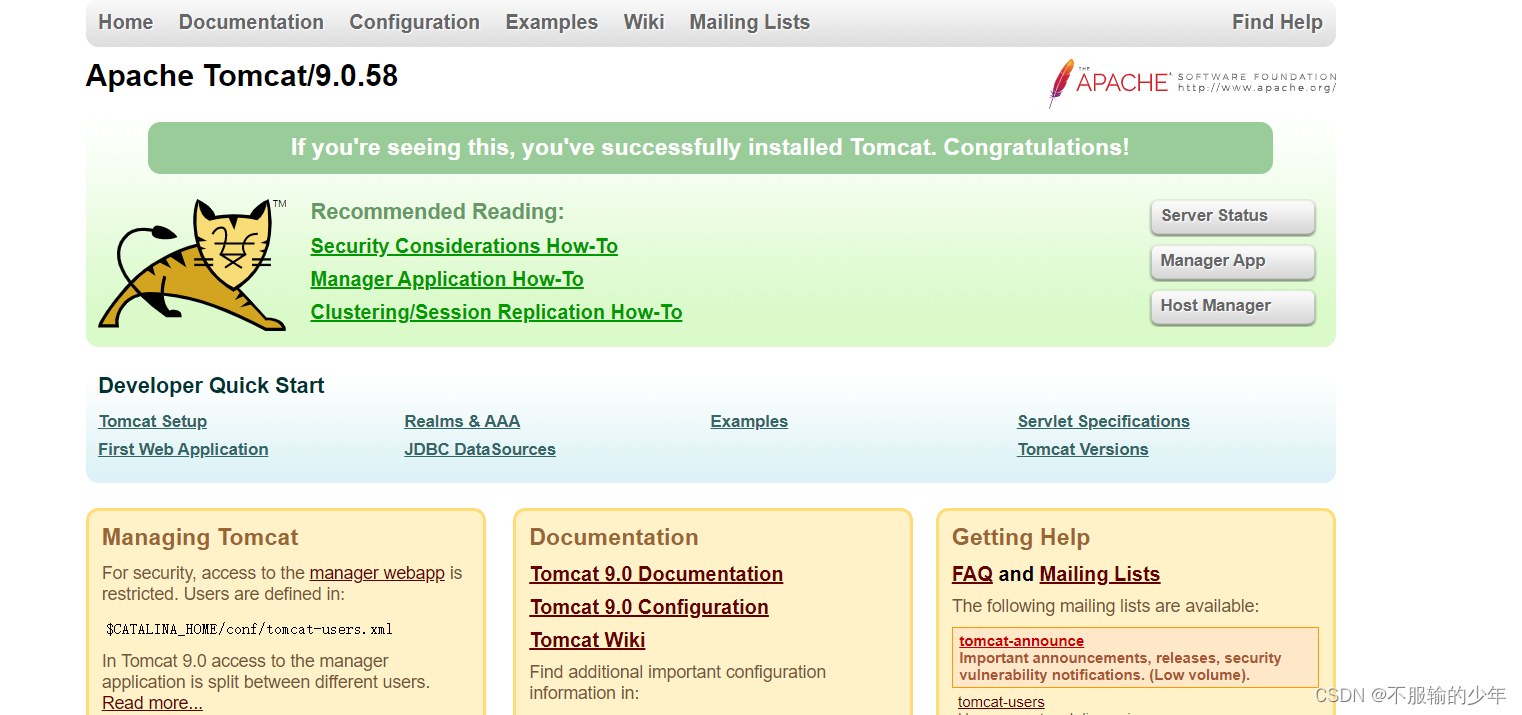The image size is (1522, 715).
Task: Open Documentation in the top navigation
Action: (x=251, y=22)
